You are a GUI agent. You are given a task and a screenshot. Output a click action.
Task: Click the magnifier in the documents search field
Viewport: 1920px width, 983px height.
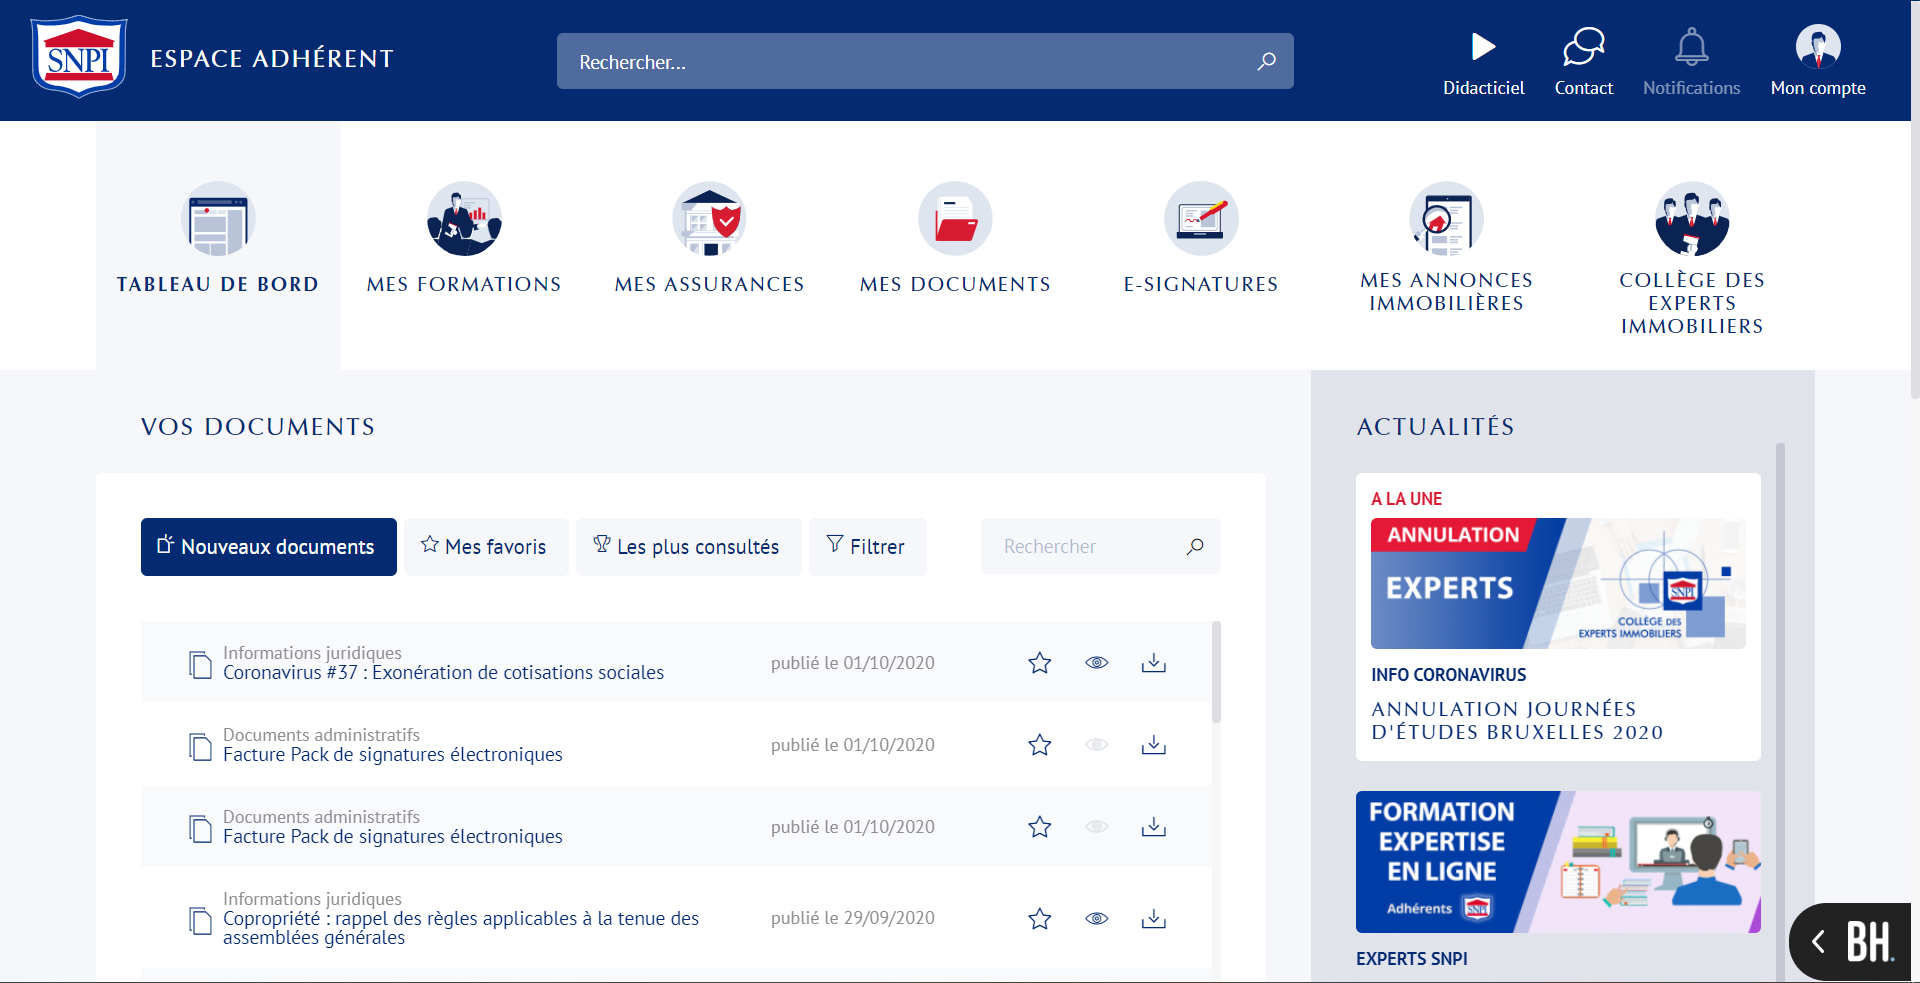(1195, 546)
